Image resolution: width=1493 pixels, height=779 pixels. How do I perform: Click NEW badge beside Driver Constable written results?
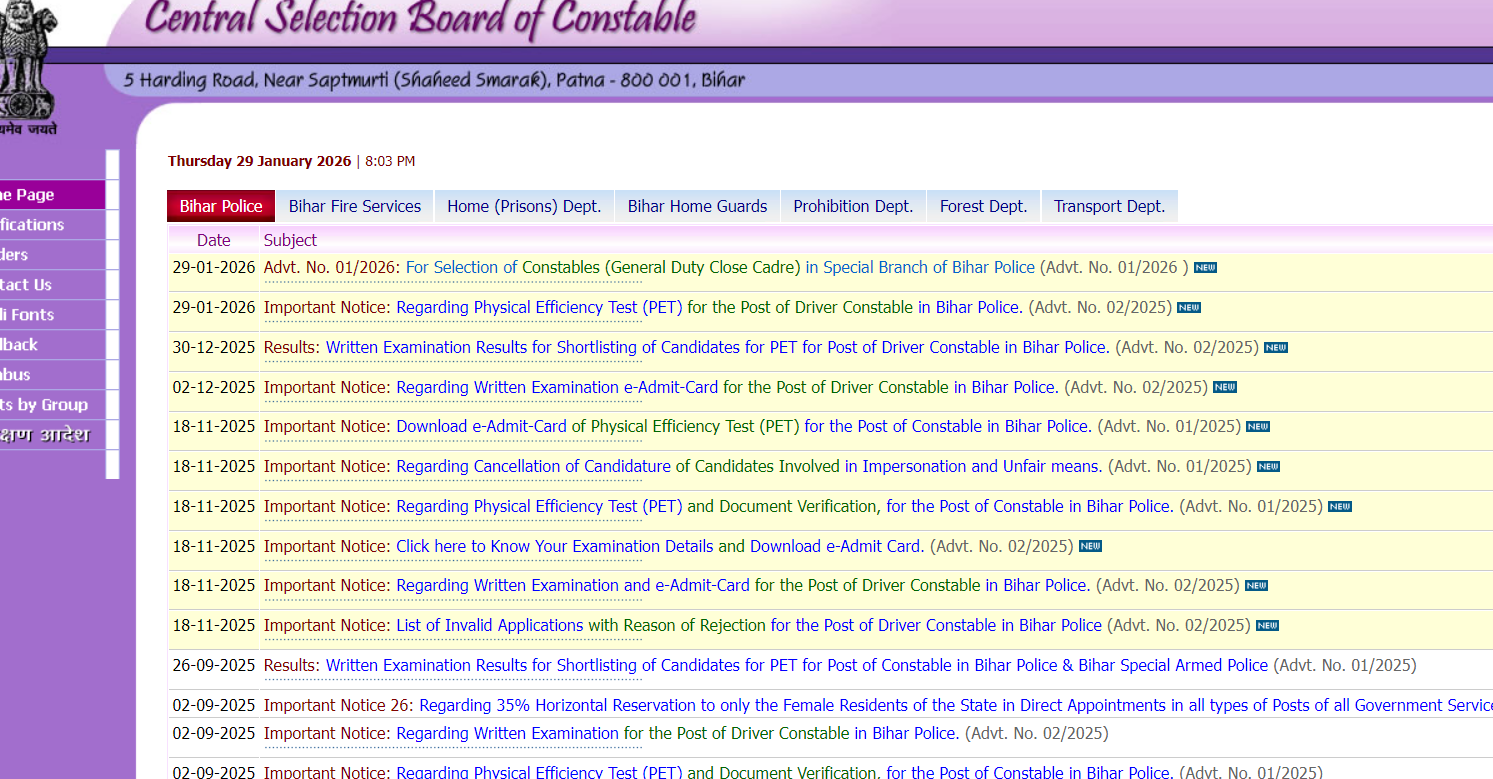tap(1275, 348)
